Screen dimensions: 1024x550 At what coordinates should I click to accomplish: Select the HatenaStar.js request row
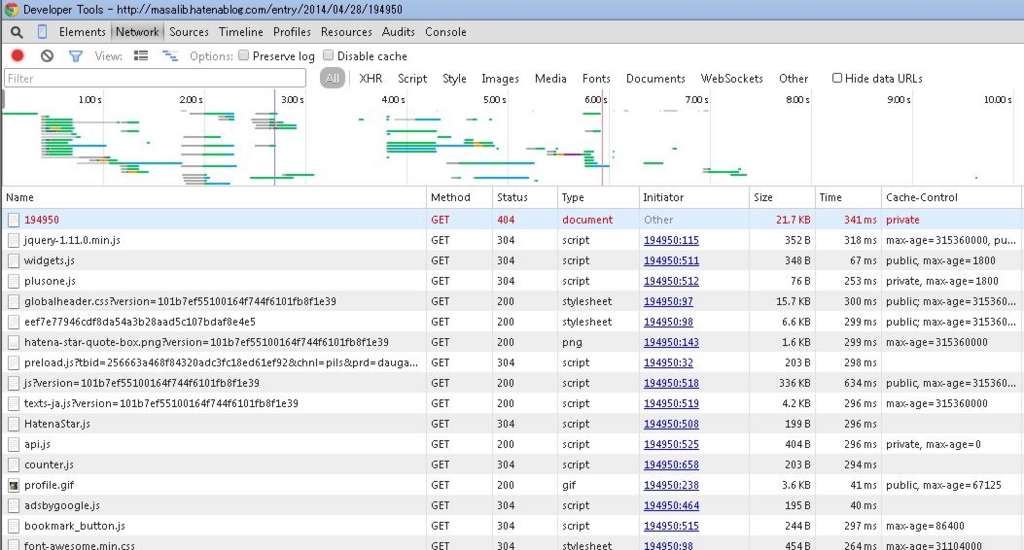click(x=512, y=424)
